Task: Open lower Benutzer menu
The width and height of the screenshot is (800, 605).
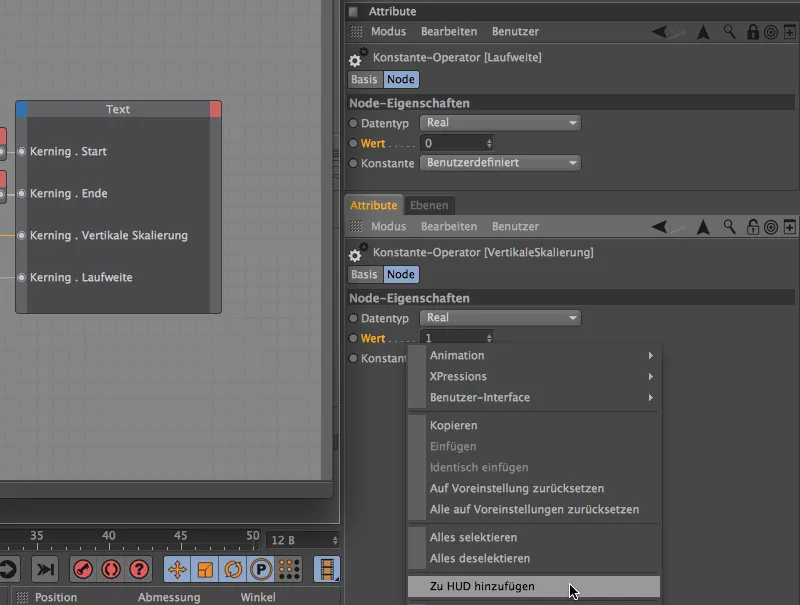Action: pyautogui.click(x=515, y=226)
